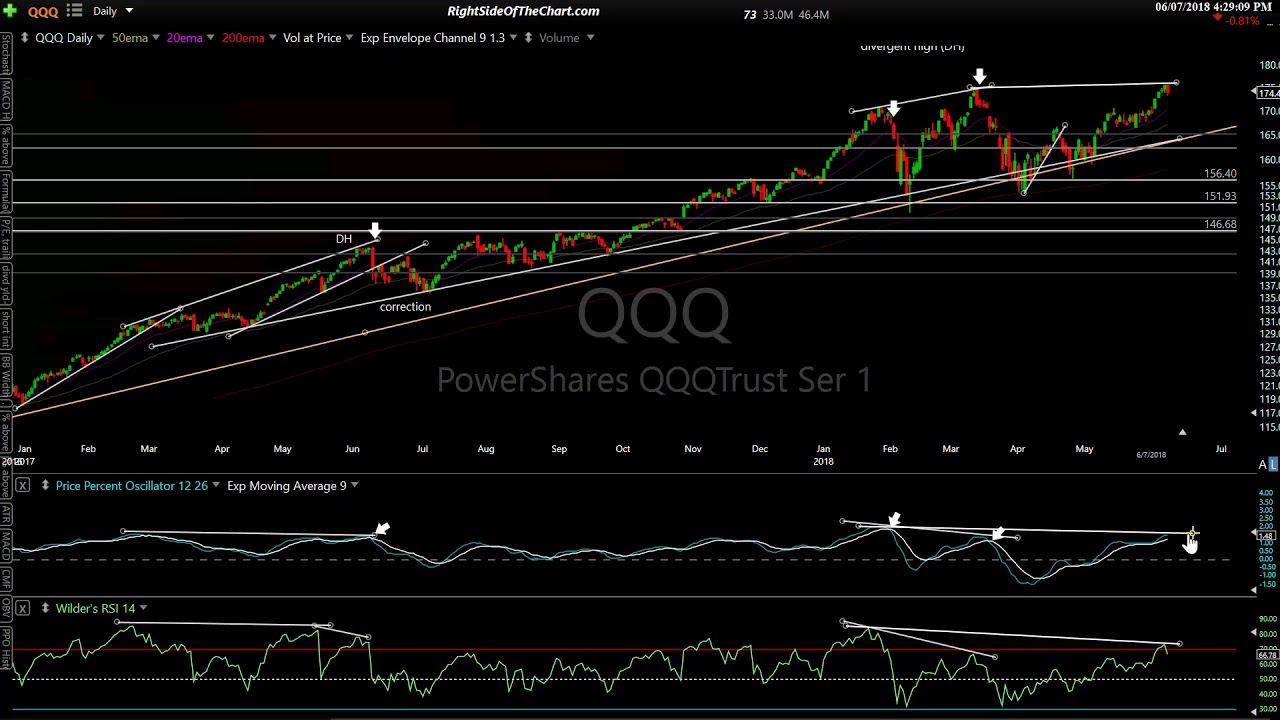The height and width of the screenshot is (720, 1280).
Task: Close the Wilder's RSI pane
Action: tap(22, 608)
